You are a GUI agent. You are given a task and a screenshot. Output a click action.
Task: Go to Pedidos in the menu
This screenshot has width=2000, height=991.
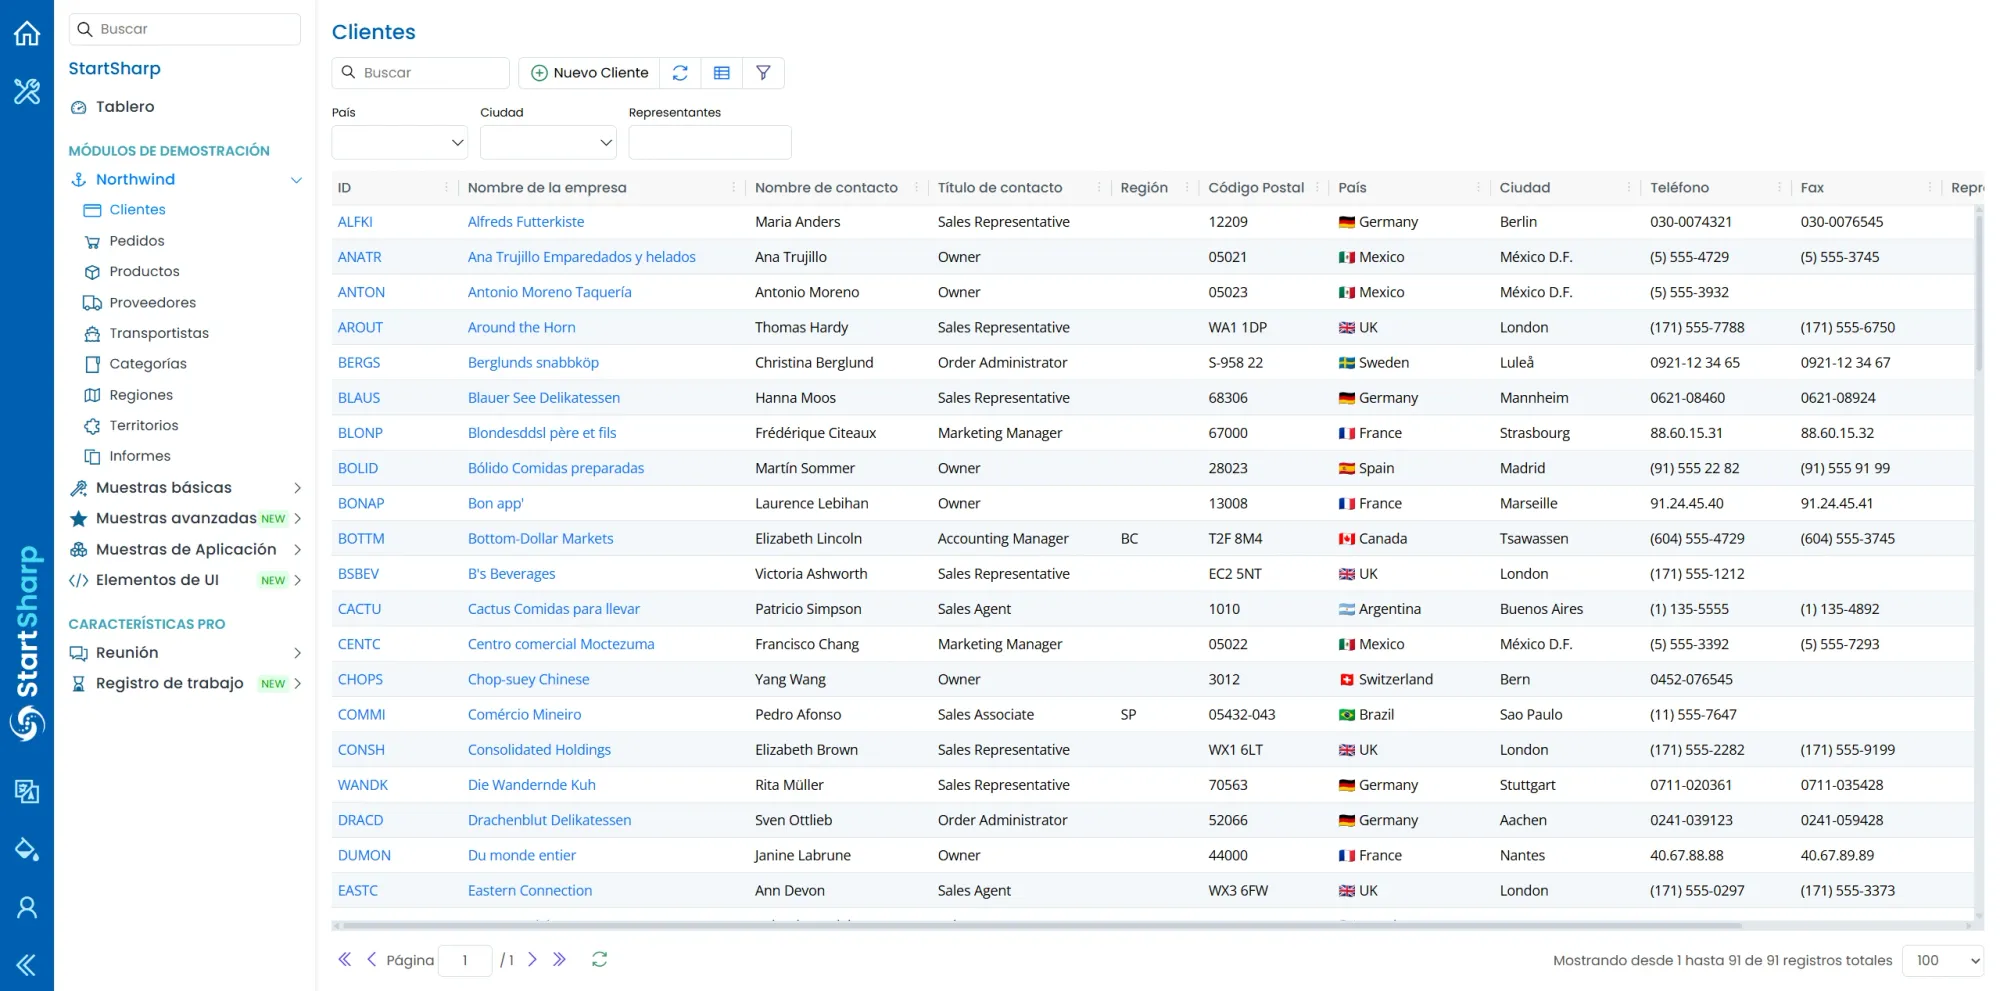[137, 240]
